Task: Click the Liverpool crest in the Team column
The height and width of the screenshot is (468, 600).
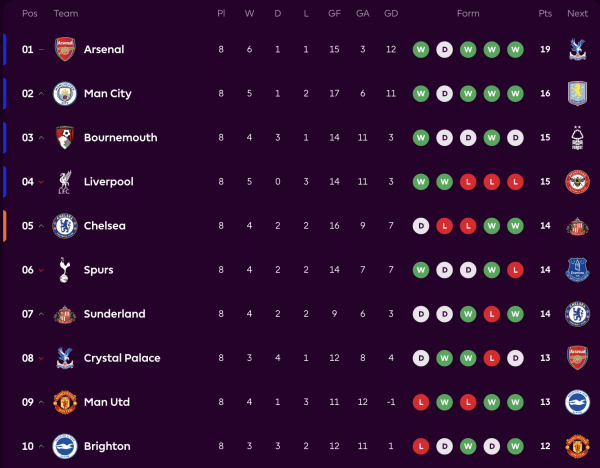Action: (x=64, y=182)
